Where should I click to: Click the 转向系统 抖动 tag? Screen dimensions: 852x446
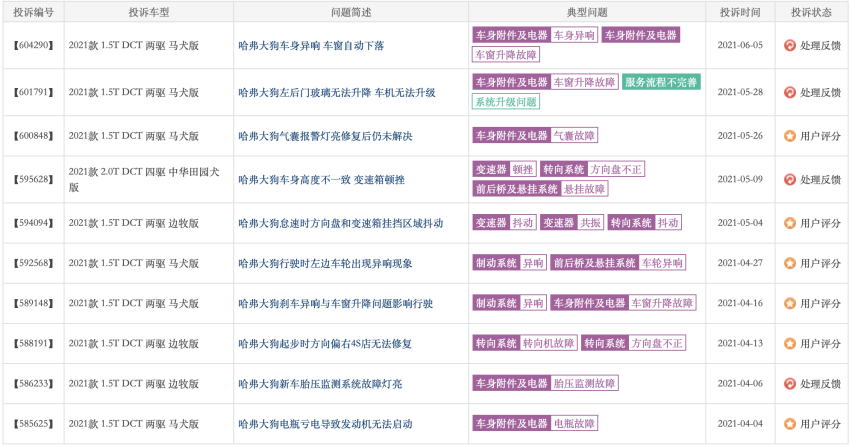(x=644, y=223)
